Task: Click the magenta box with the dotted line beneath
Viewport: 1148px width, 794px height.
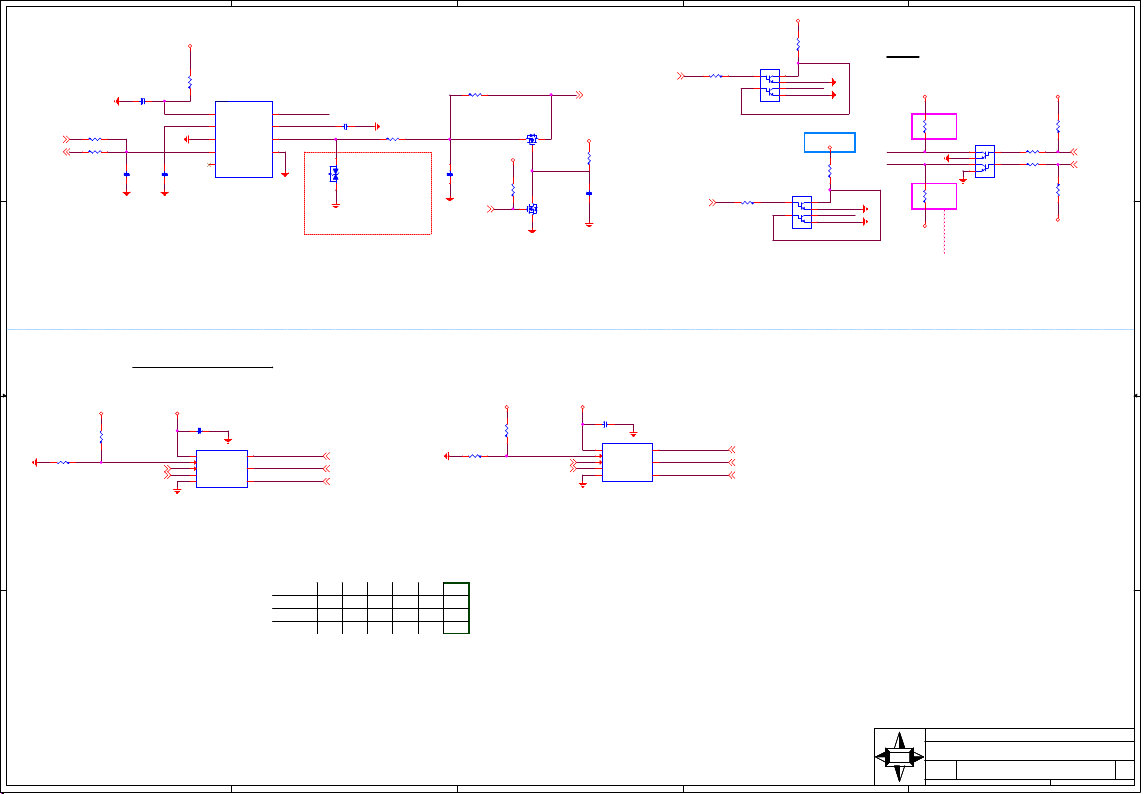Action: pos(933,196)
